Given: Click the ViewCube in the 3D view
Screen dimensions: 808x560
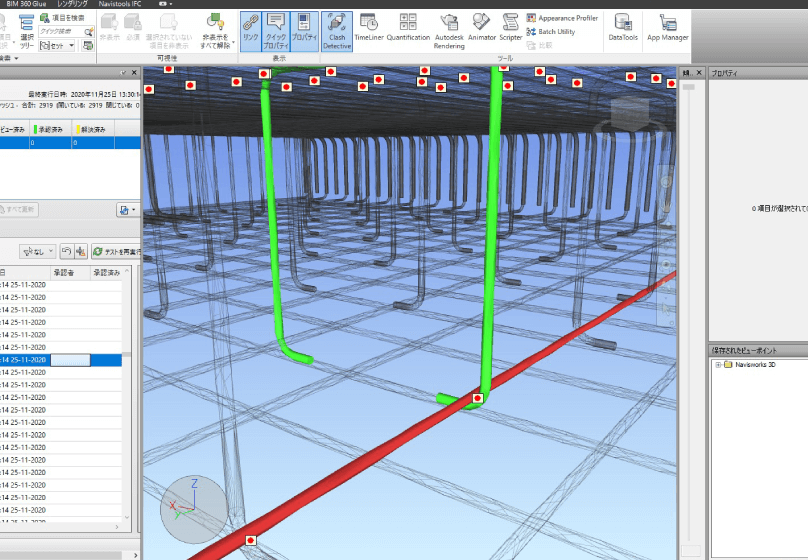Looking at the screenshot, I should [629, 116].
